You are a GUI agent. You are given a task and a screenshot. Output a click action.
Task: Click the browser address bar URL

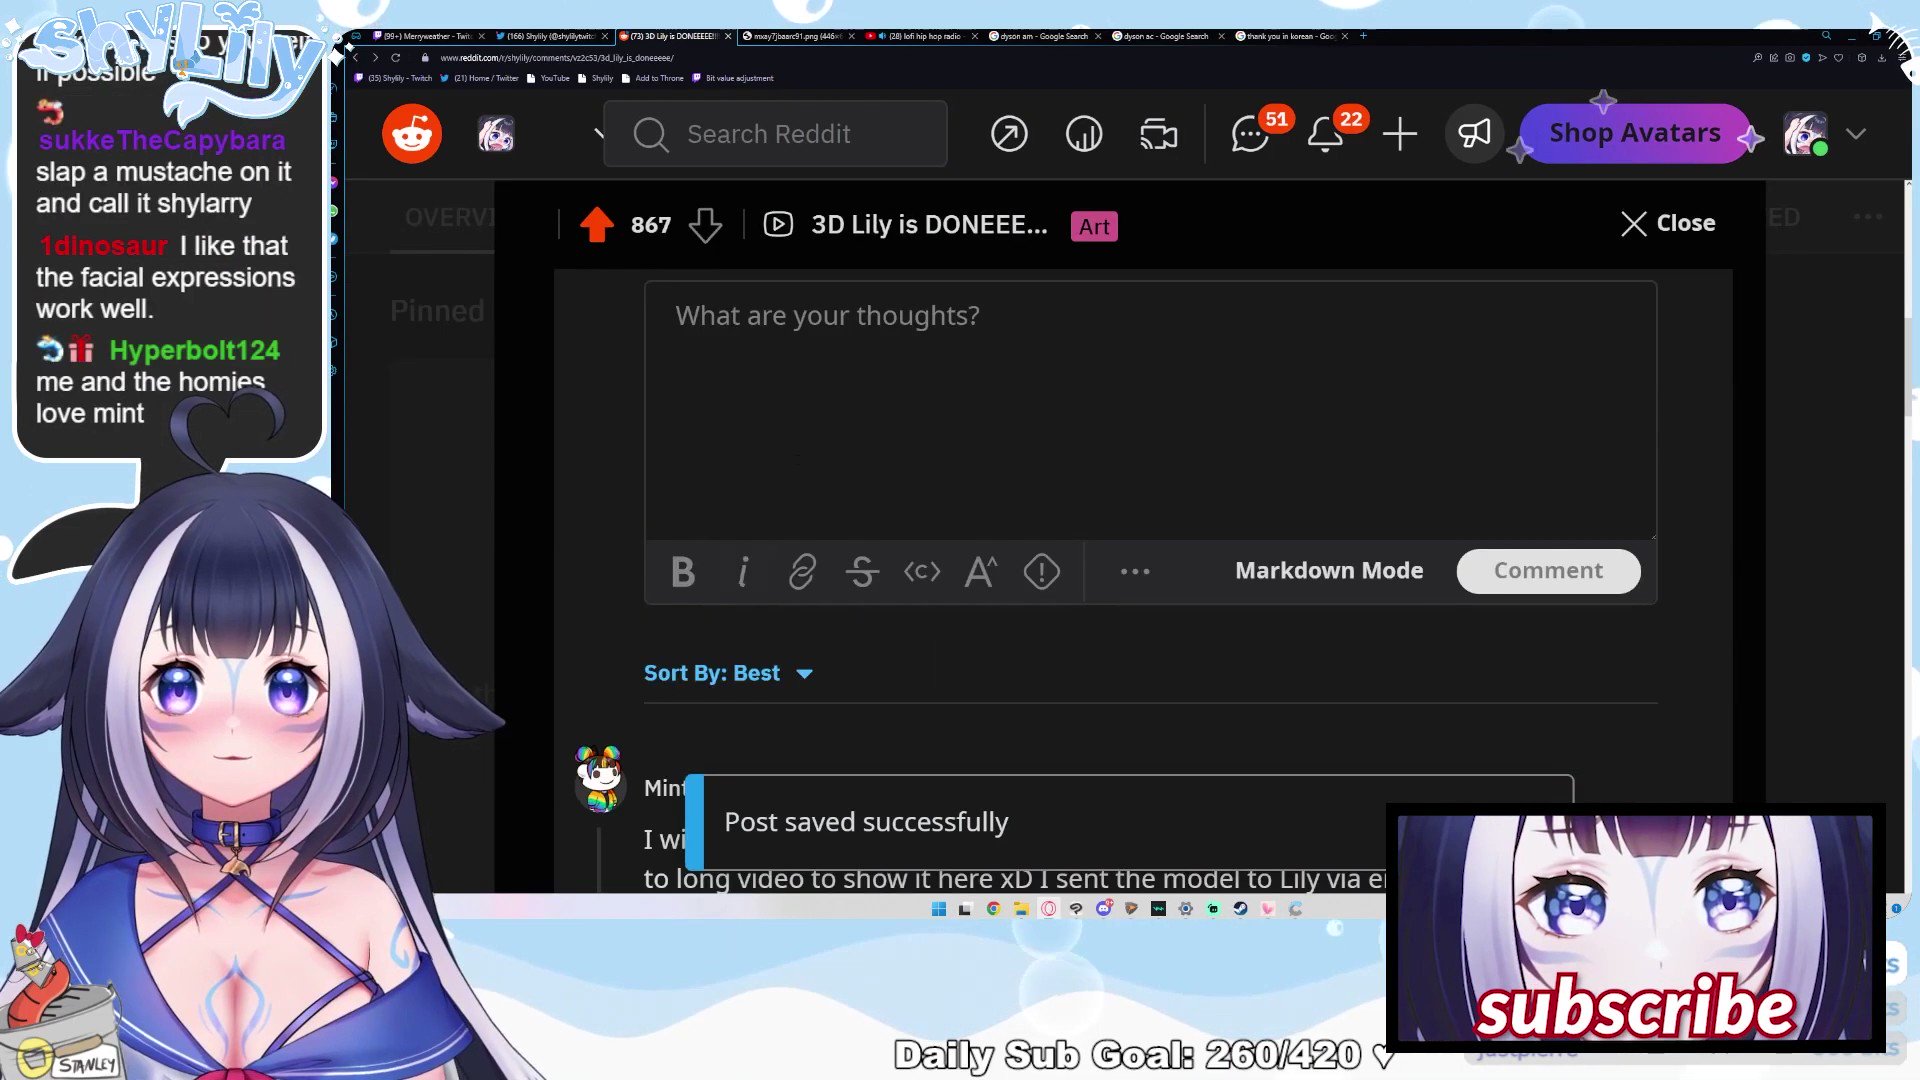(557, 58)
